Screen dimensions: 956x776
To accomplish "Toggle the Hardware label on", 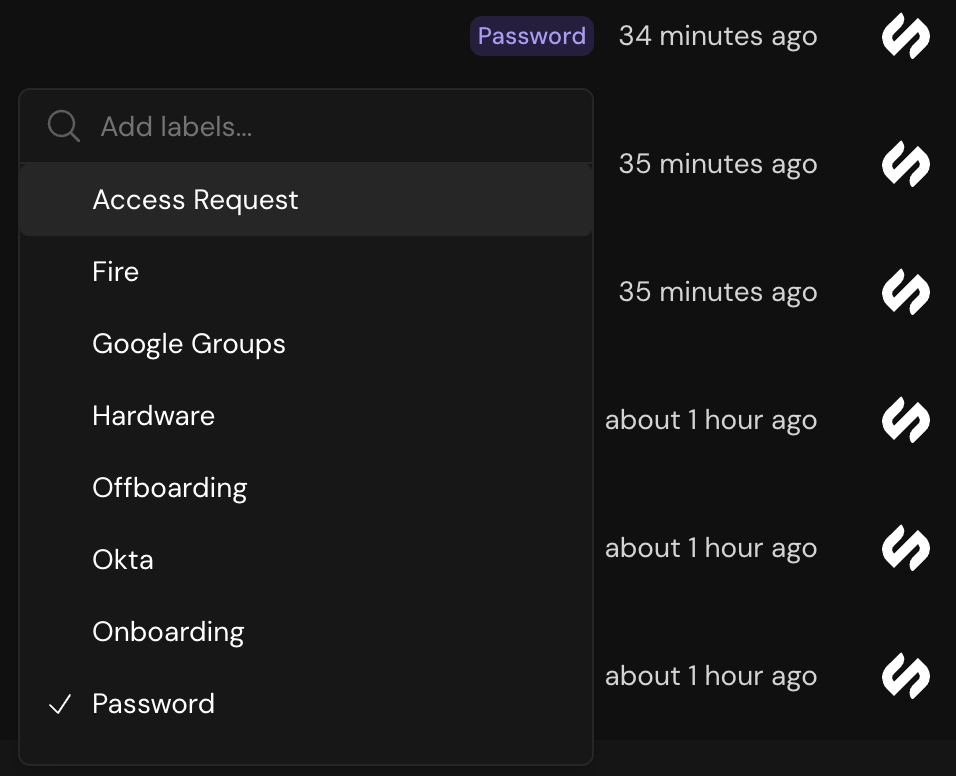I will coord(153,415).
